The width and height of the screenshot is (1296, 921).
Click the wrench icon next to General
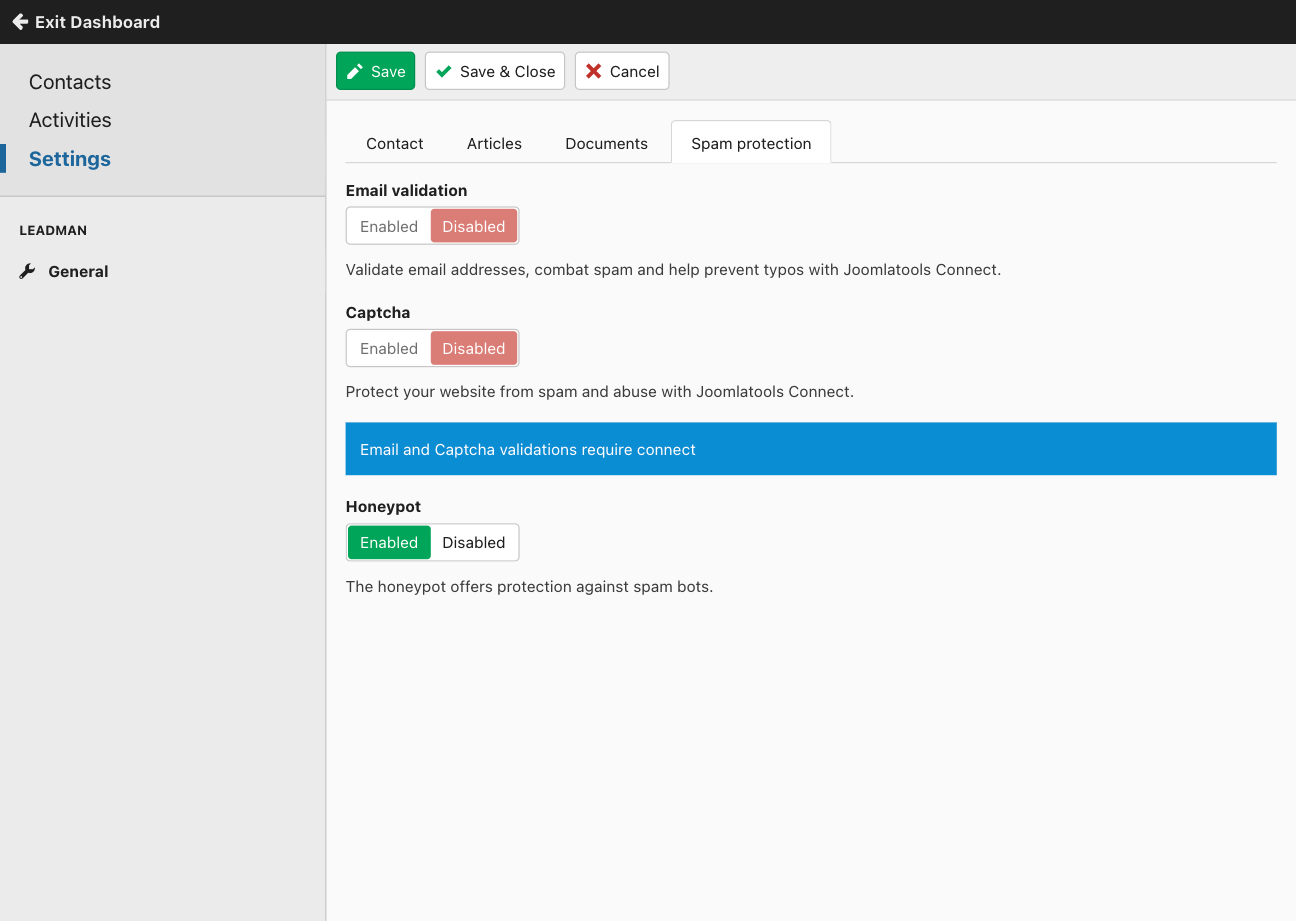28,271
